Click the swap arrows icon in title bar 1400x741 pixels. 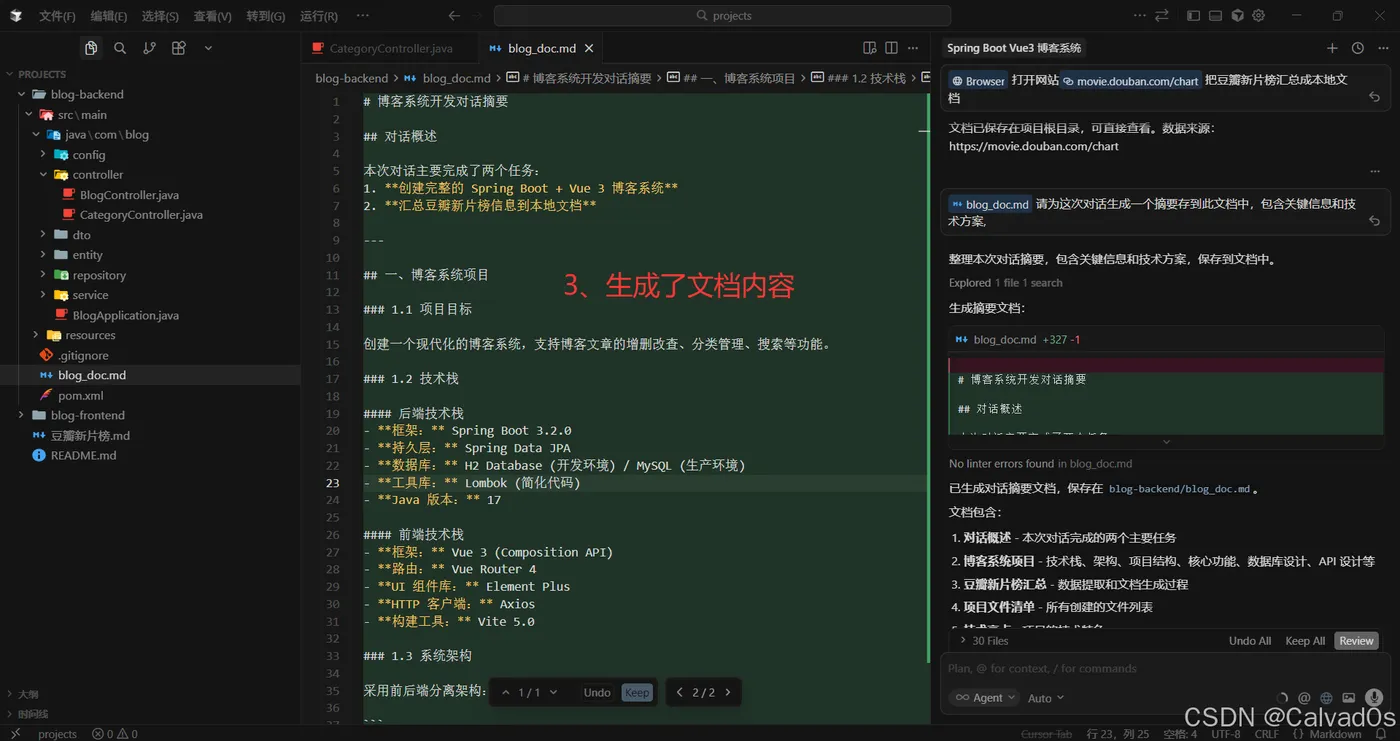1162,16
